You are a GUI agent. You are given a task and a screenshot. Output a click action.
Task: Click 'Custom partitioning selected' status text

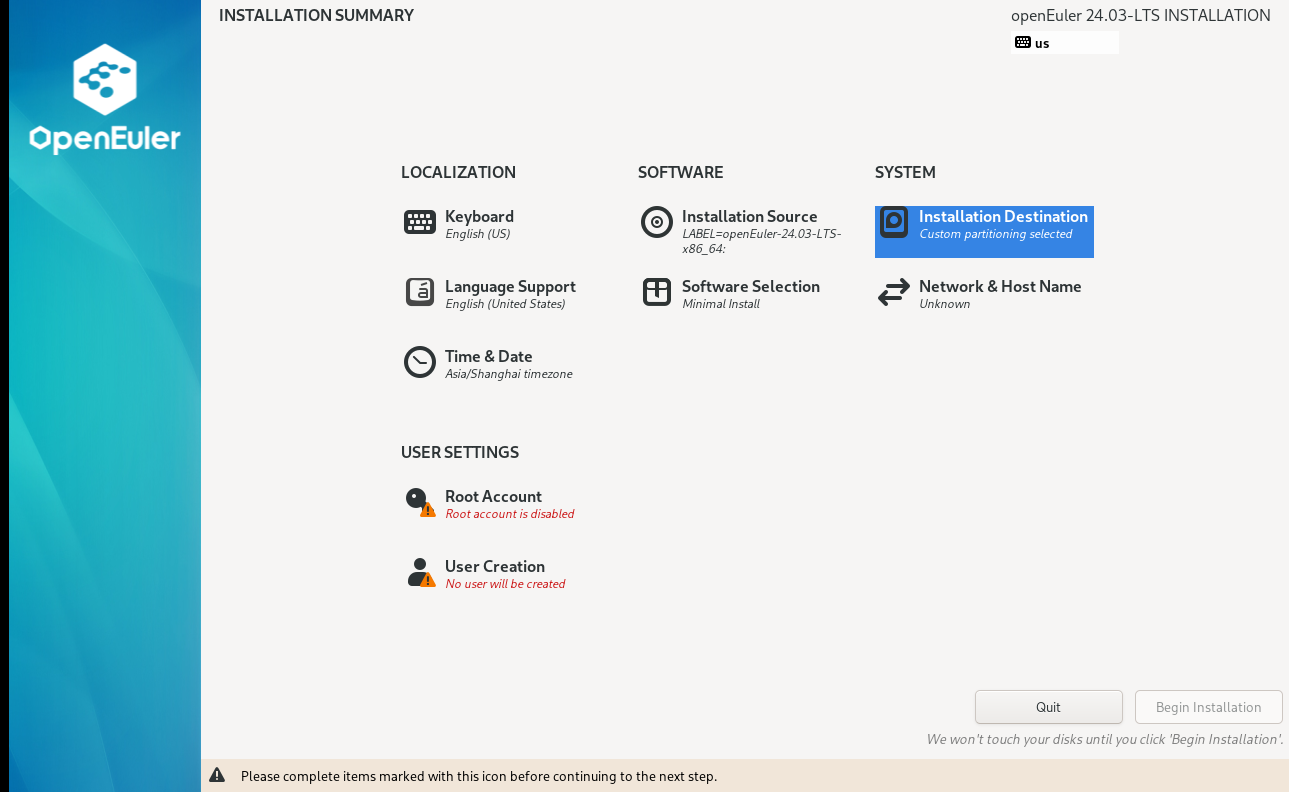(x=996, y=234)
